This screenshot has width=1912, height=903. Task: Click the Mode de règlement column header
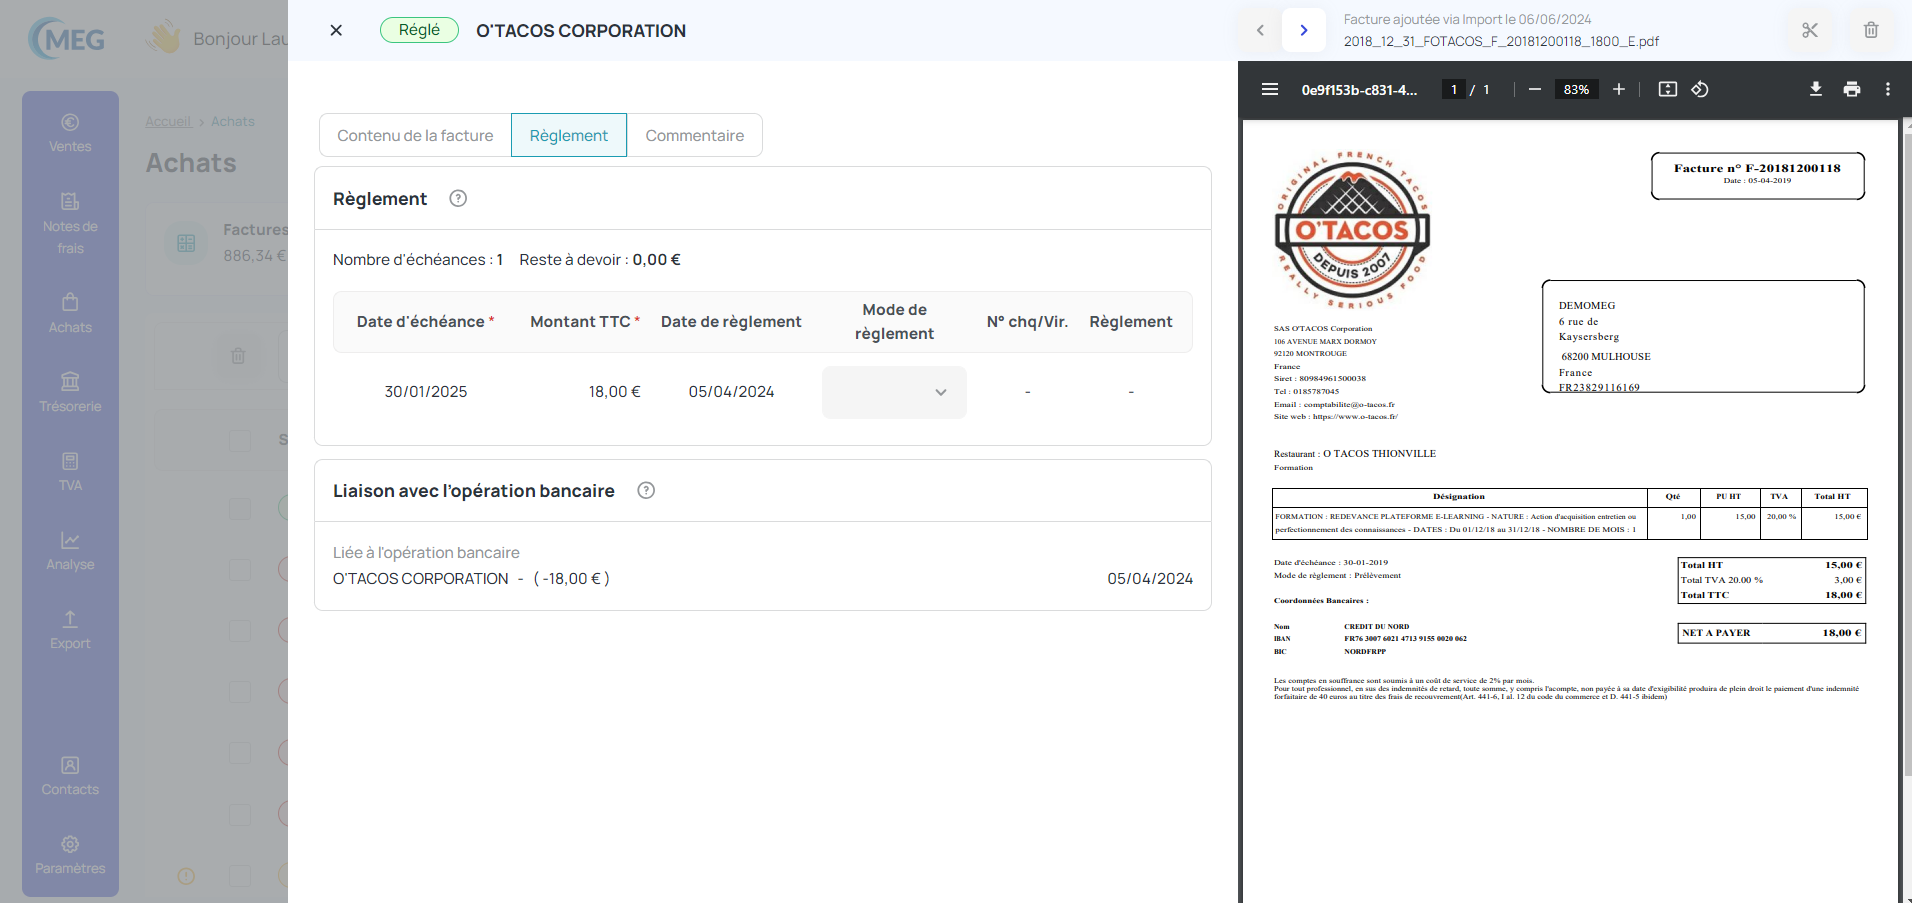(894, 322)
